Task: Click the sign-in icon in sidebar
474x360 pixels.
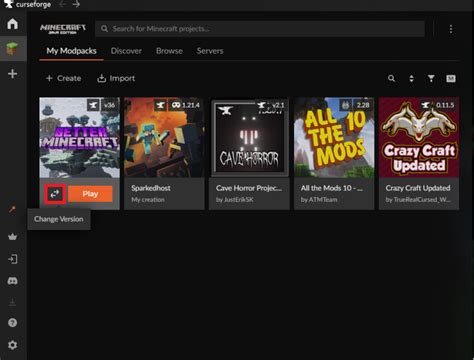Action: [13, 259]
